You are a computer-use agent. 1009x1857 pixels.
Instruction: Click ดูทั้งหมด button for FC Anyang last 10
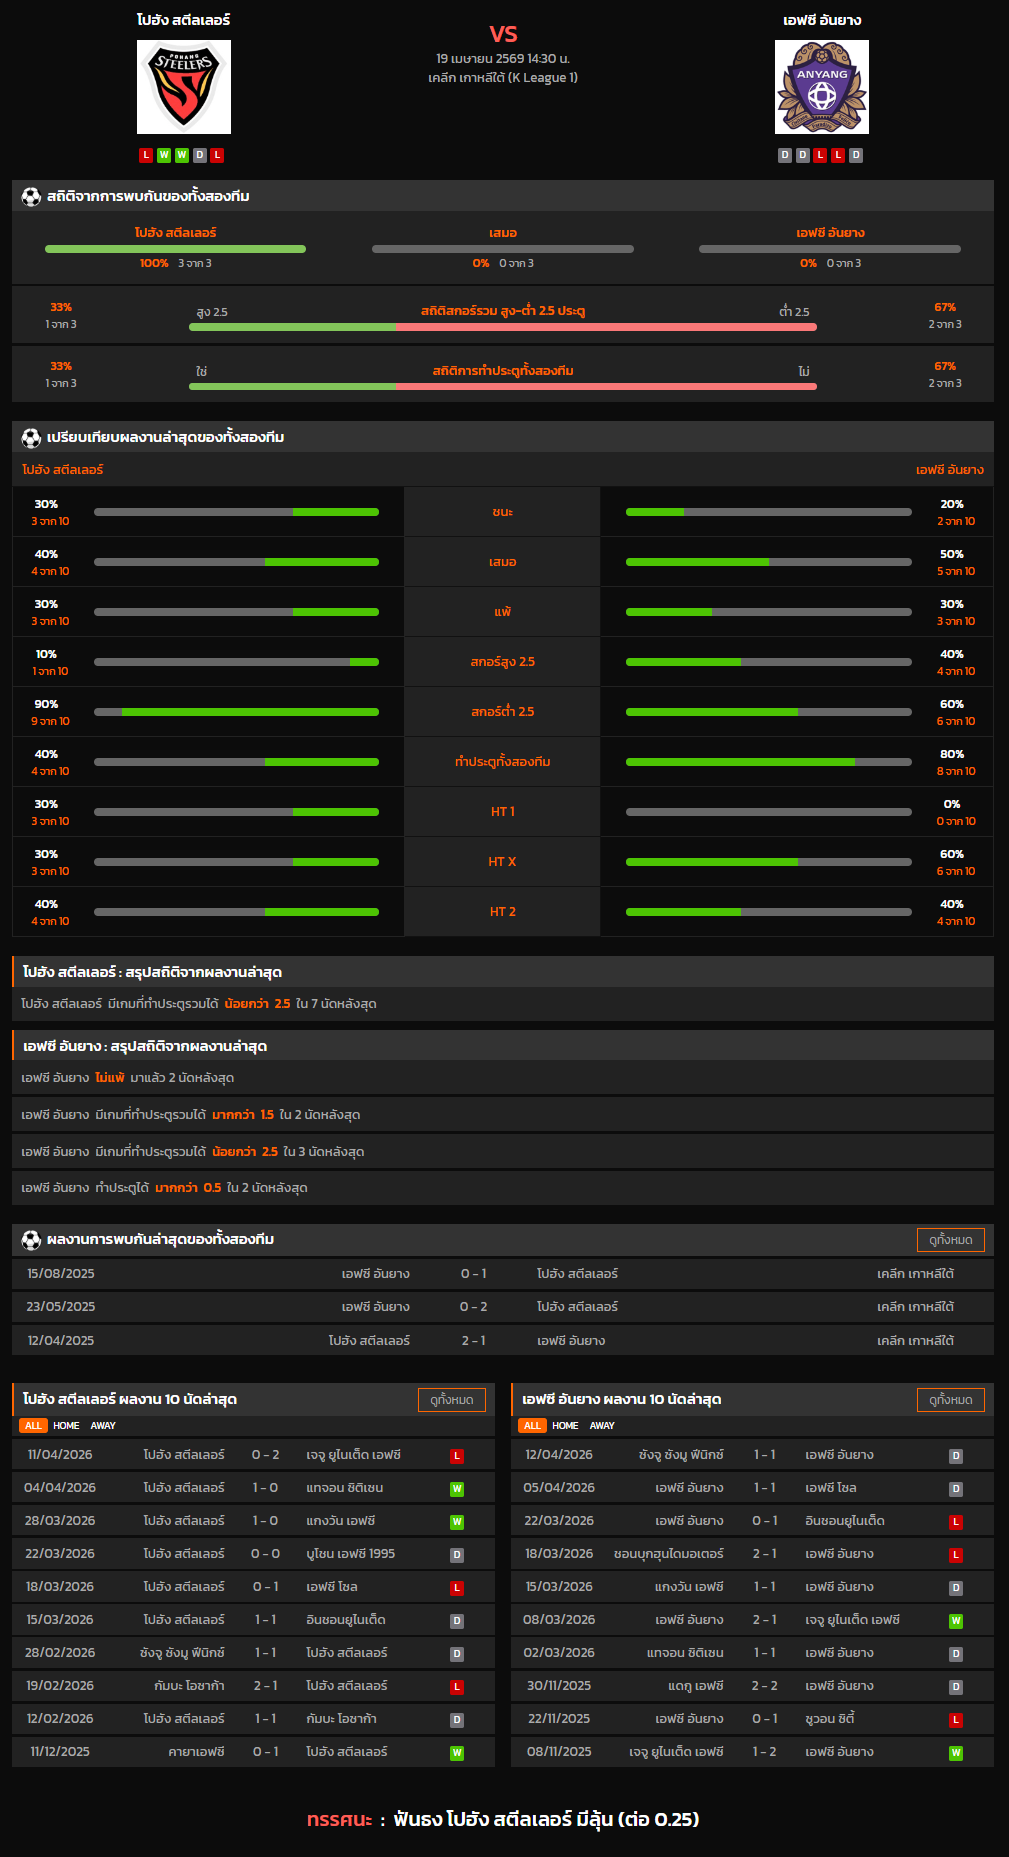(950, 1400)
